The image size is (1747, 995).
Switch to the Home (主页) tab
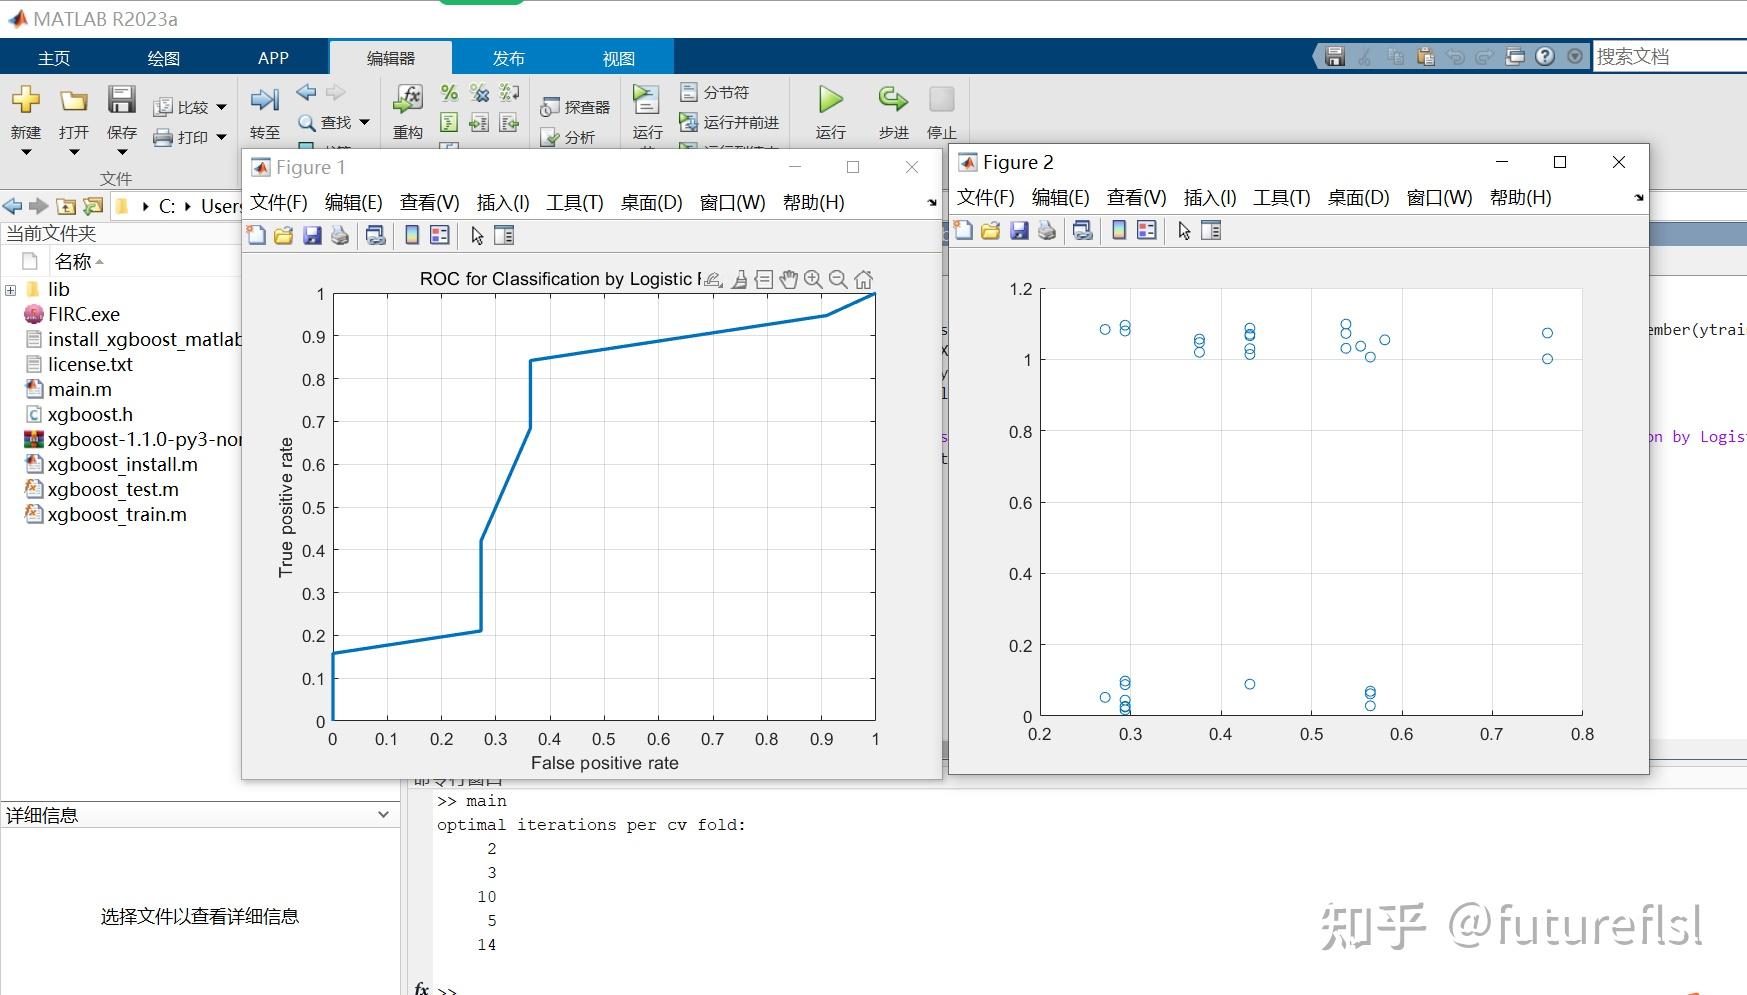pos(54,58)
